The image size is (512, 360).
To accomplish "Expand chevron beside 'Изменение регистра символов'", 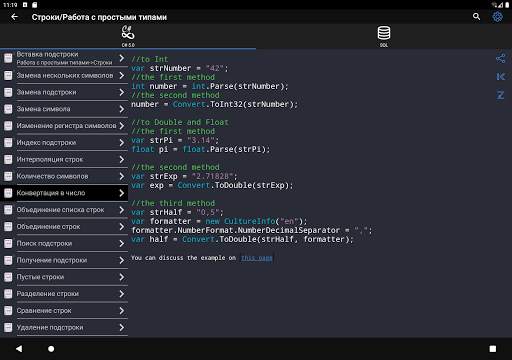I will (x=122, y=126).
